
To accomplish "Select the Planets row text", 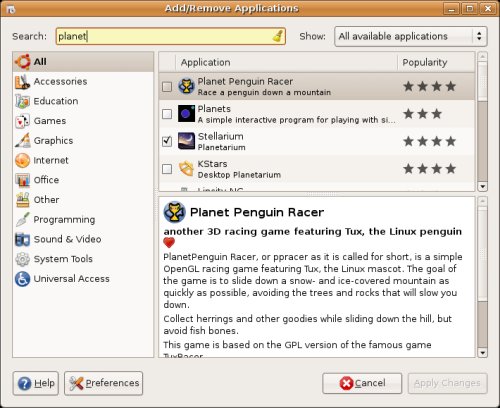I will coord(214,109).
